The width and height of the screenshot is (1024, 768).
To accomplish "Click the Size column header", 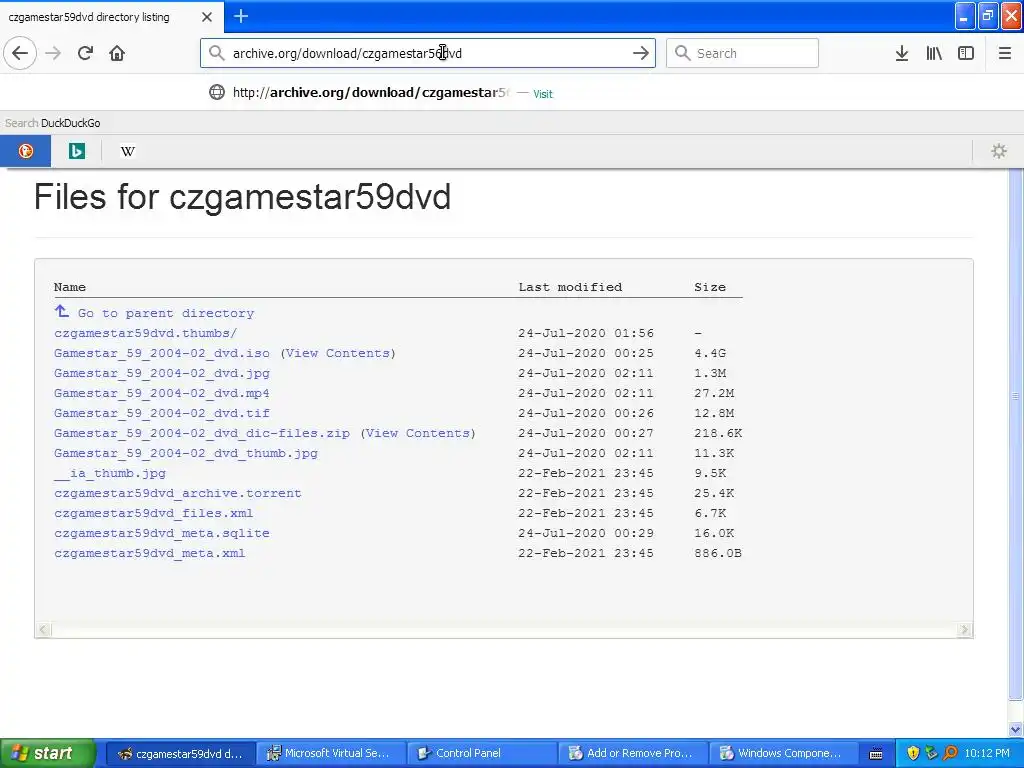I will (710, 287).
